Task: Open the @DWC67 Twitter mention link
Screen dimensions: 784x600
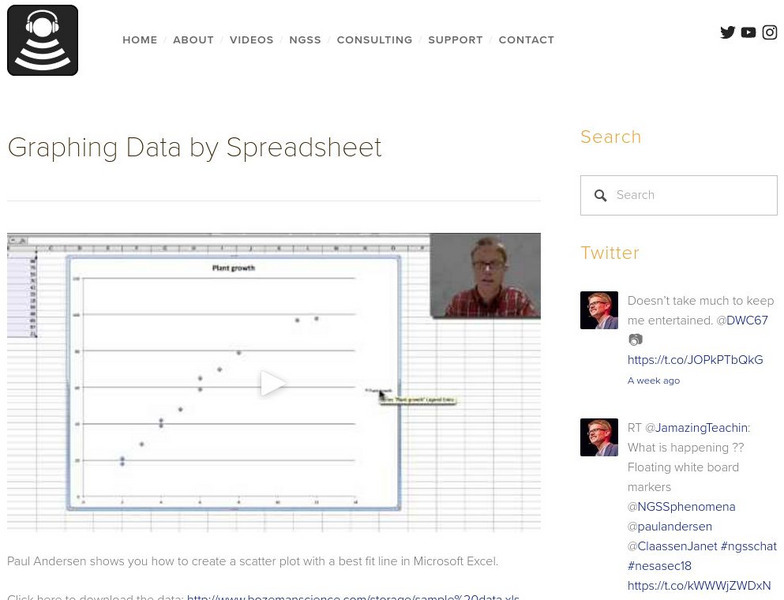Action: click(x=748, y=321)
